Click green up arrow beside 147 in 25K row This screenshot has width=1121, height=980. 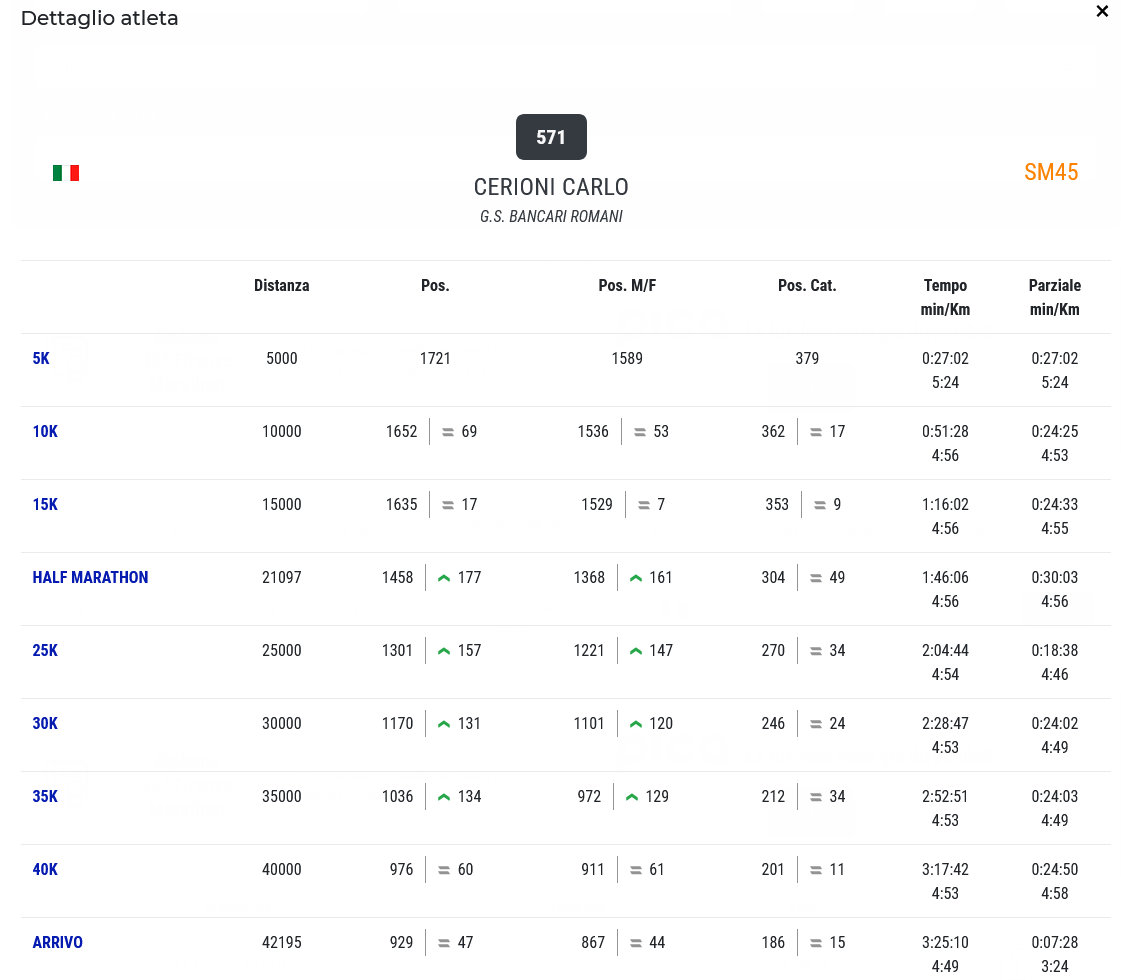pos(636,651)
